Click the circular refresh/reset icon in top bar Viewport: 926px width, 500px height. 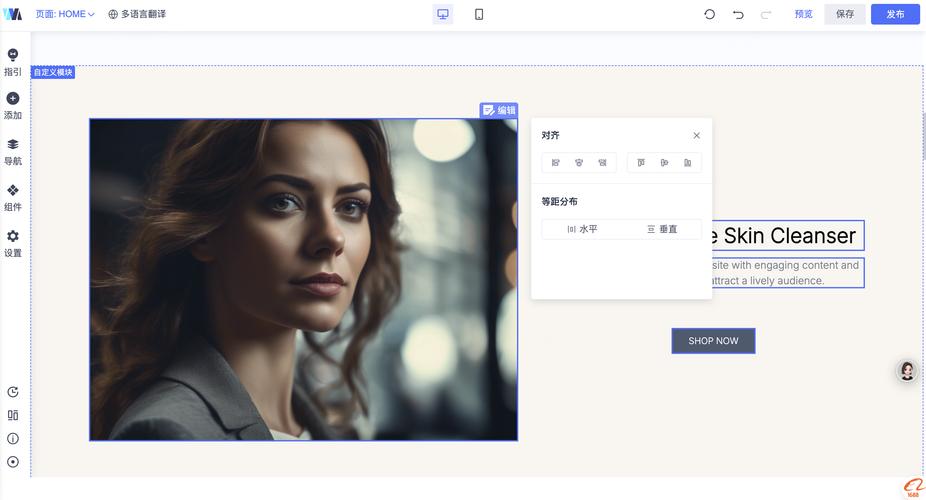pyautogui.click(x=709, y=14)
